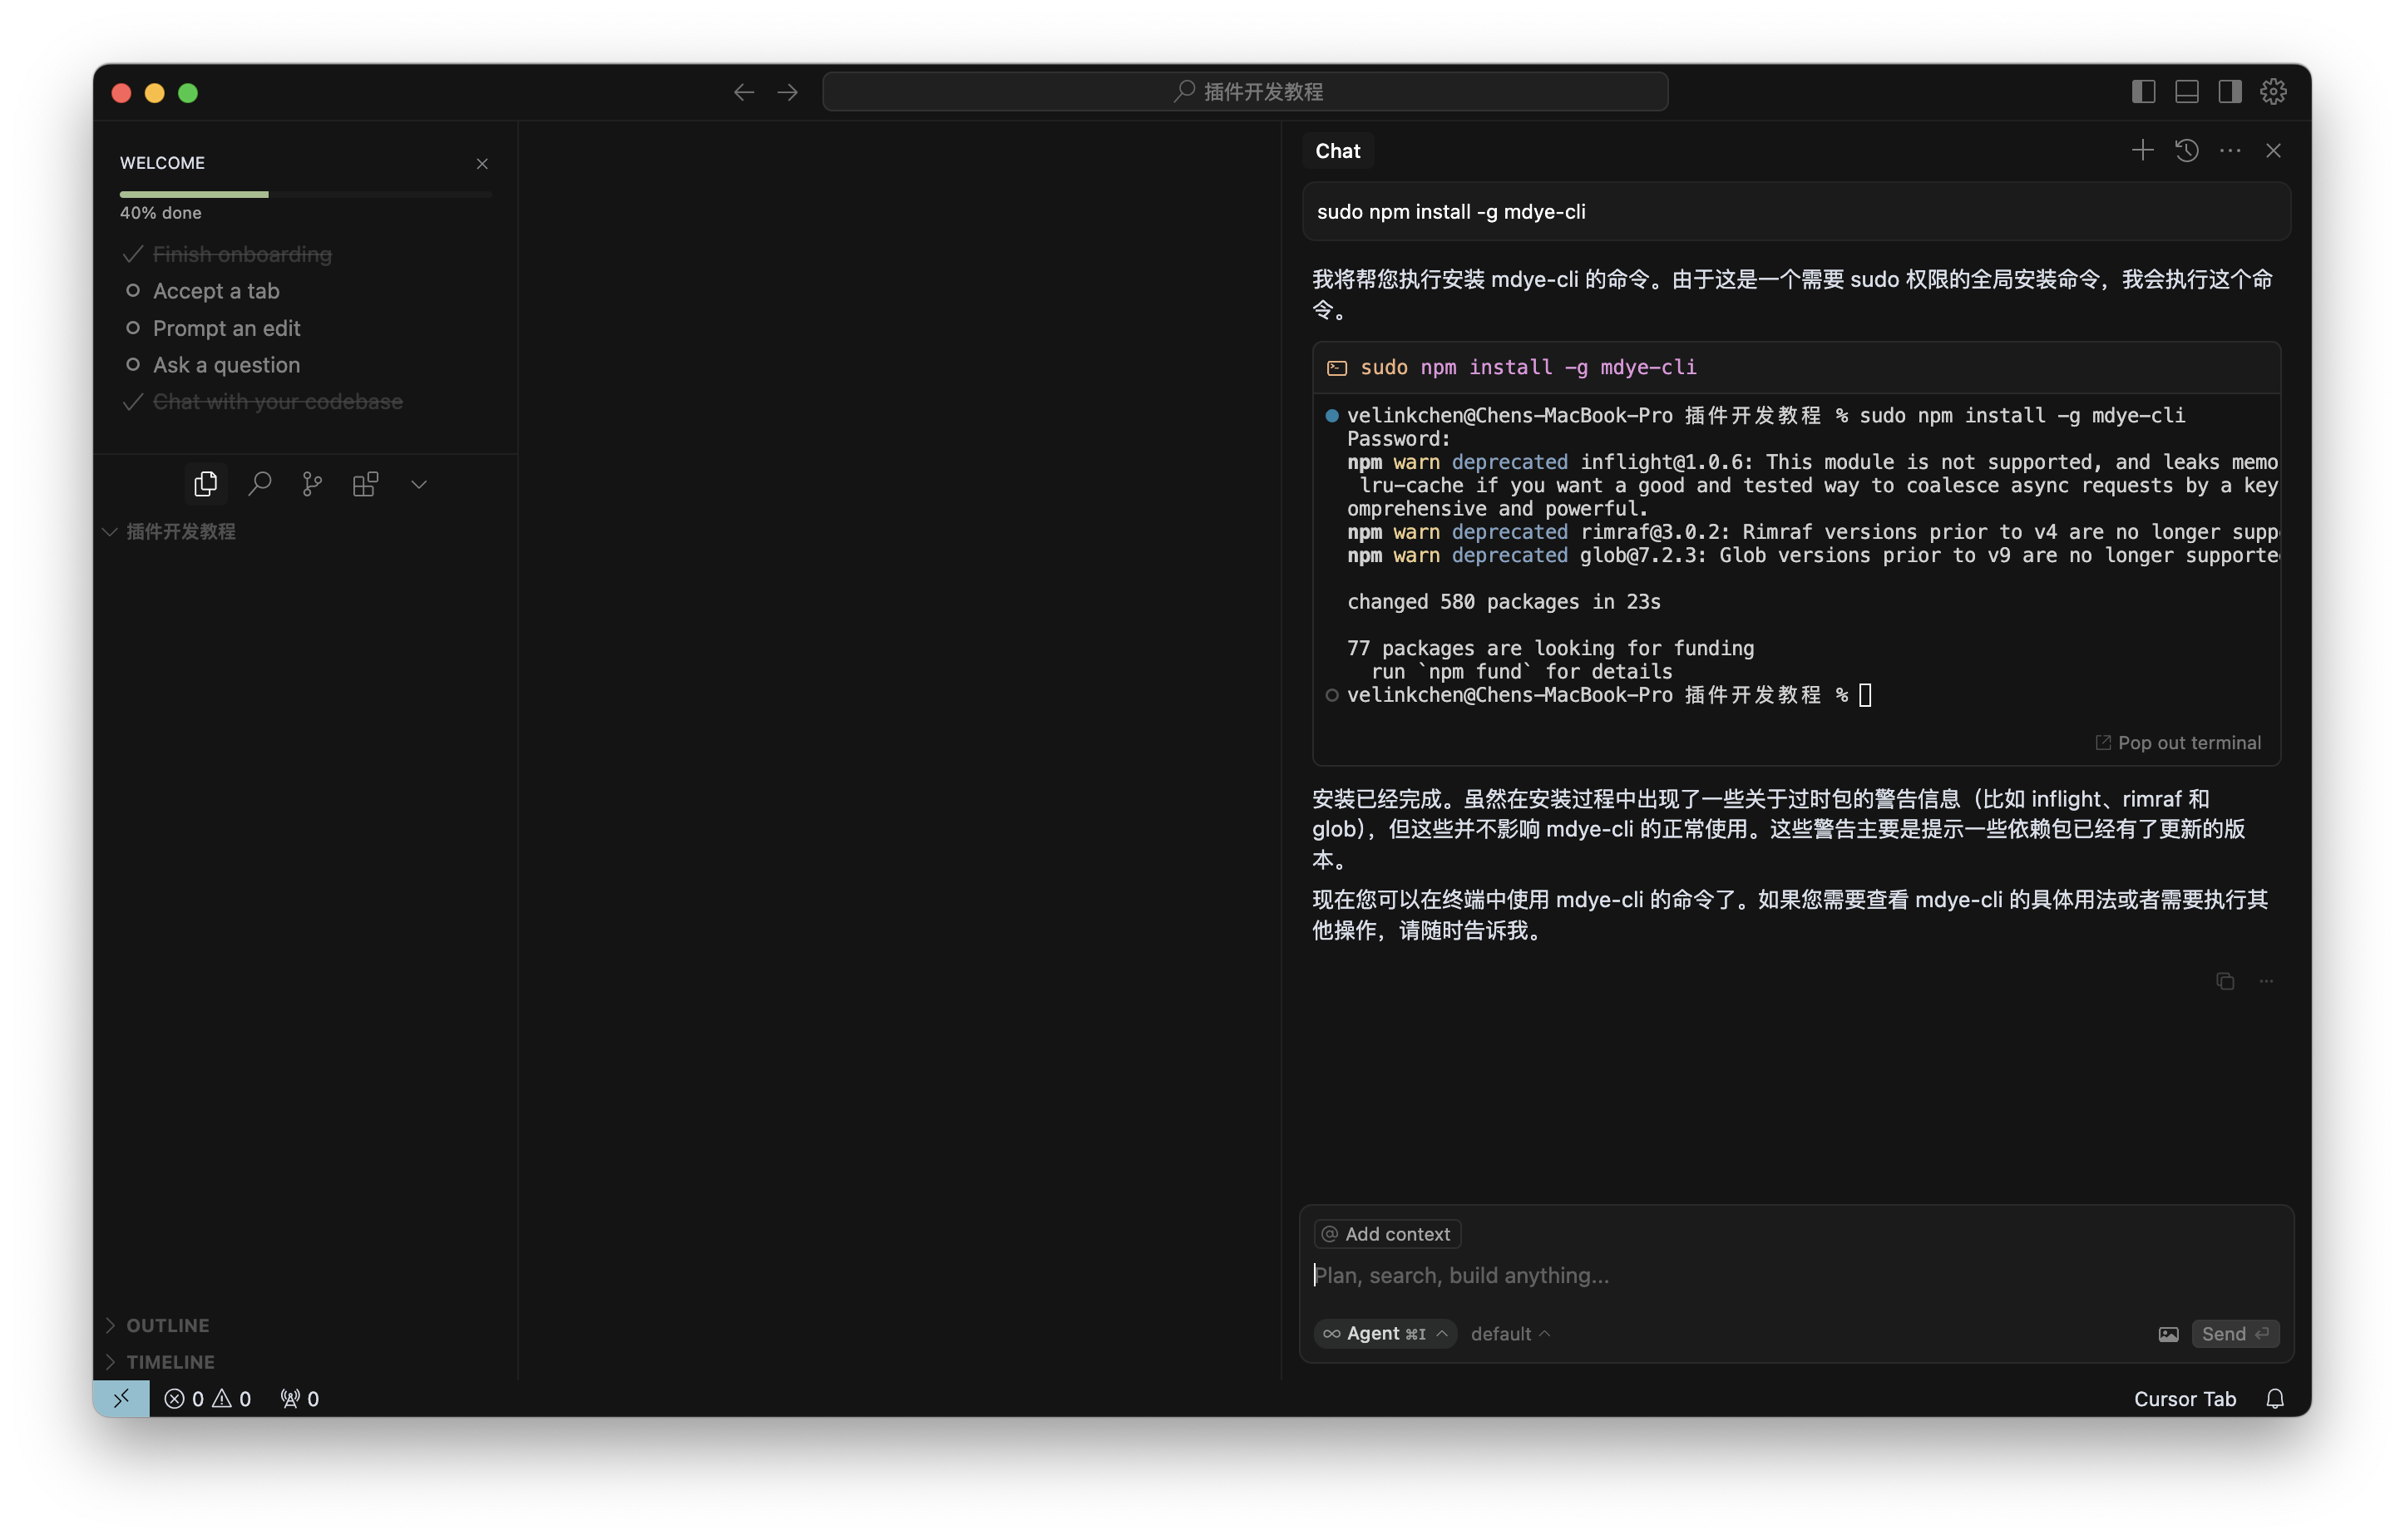Click Pop out terminal link
Image resolution: width=2405 pixels, height=1540 pixels.
pos(2178,742)
